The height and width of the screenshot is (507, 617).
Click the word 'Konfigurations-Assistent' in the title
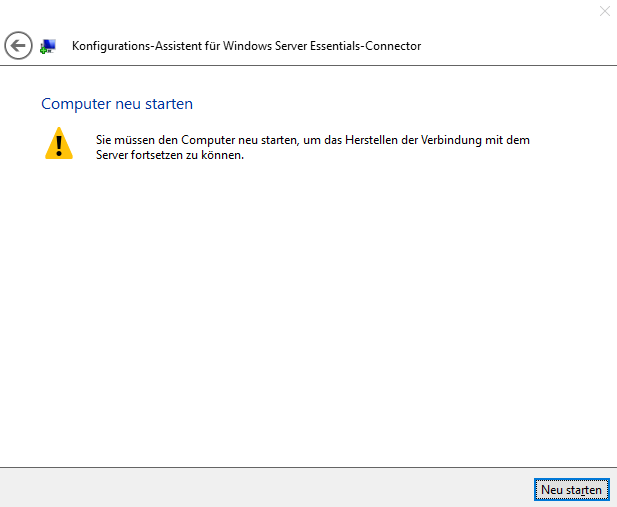pyautogui.click(x=135, y=46)
